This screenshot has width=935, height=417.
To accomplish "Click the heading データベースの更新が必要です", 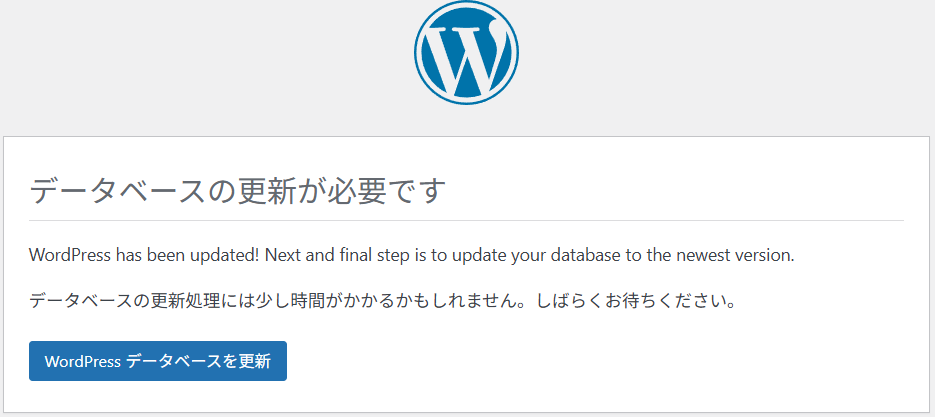I will point(237,189).
